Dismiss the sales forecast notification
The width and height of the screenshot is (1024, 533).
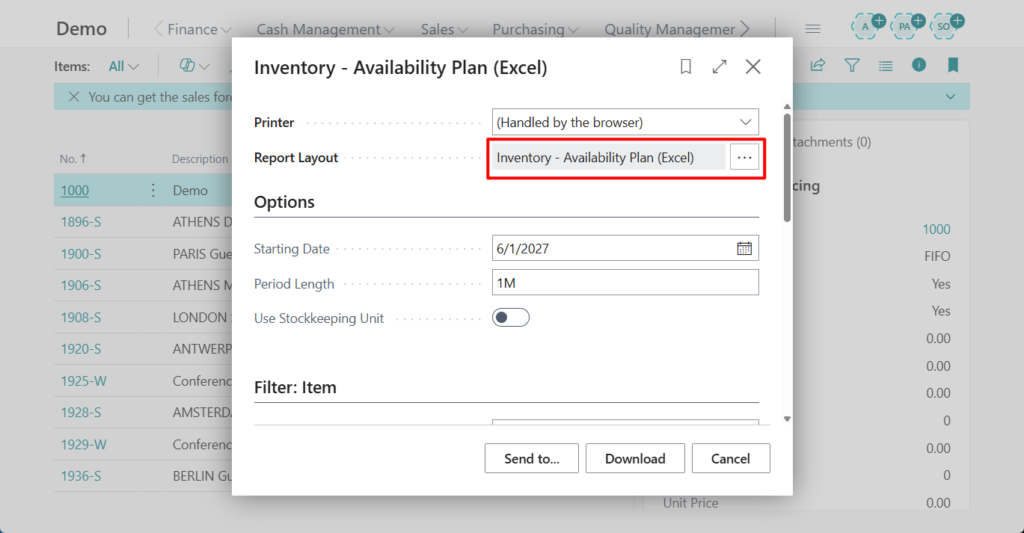[73, 97]
